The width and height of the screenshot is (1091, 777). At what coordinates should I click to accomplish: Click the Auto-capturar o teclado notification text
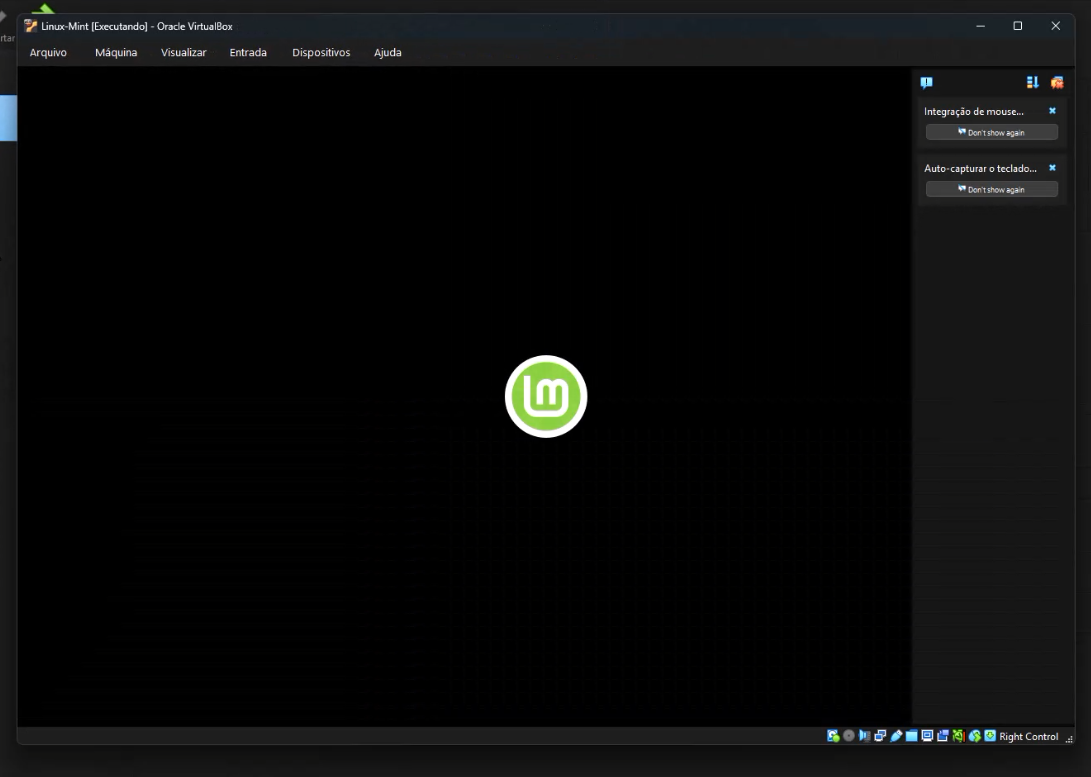[x=980, y=168]
